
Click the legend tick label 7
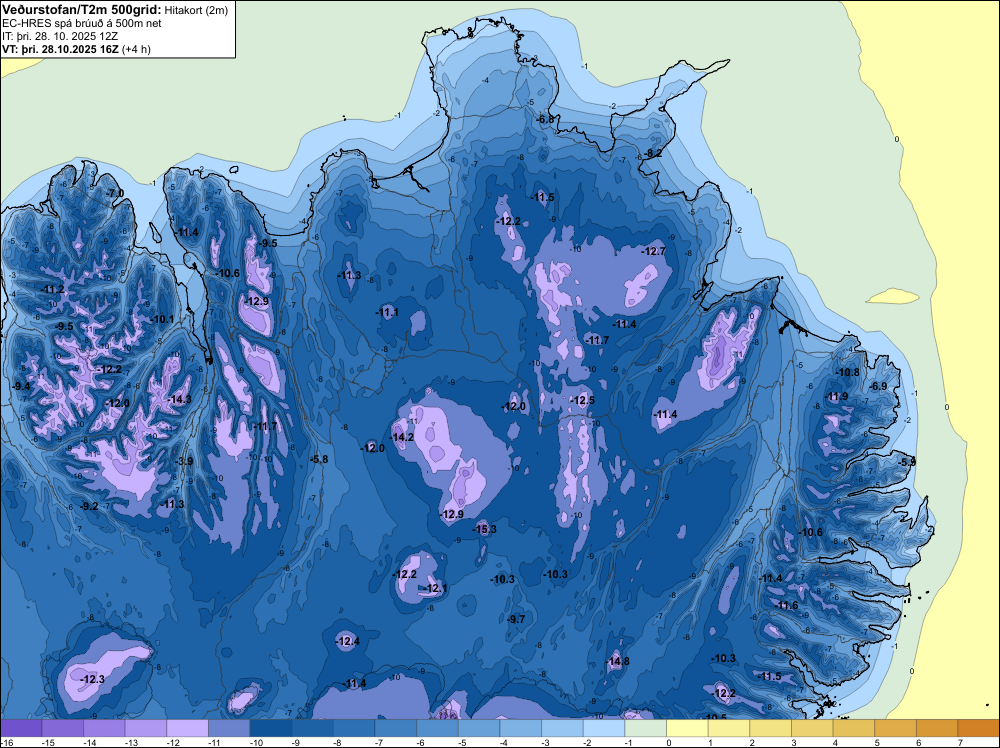960,742
